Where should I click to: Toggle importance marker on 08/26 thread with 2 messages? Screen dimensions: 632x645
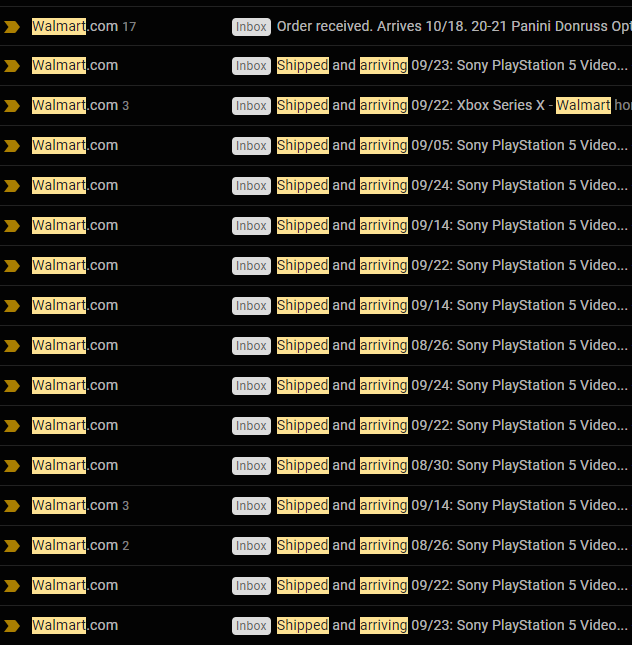(12, 546)
